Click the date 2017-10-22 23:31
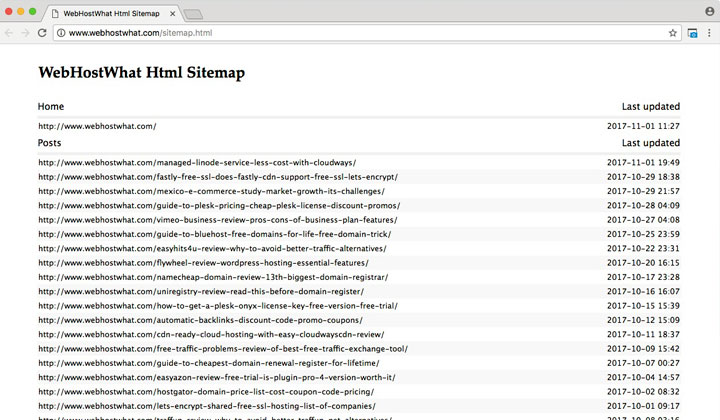 tap(643, 248)
